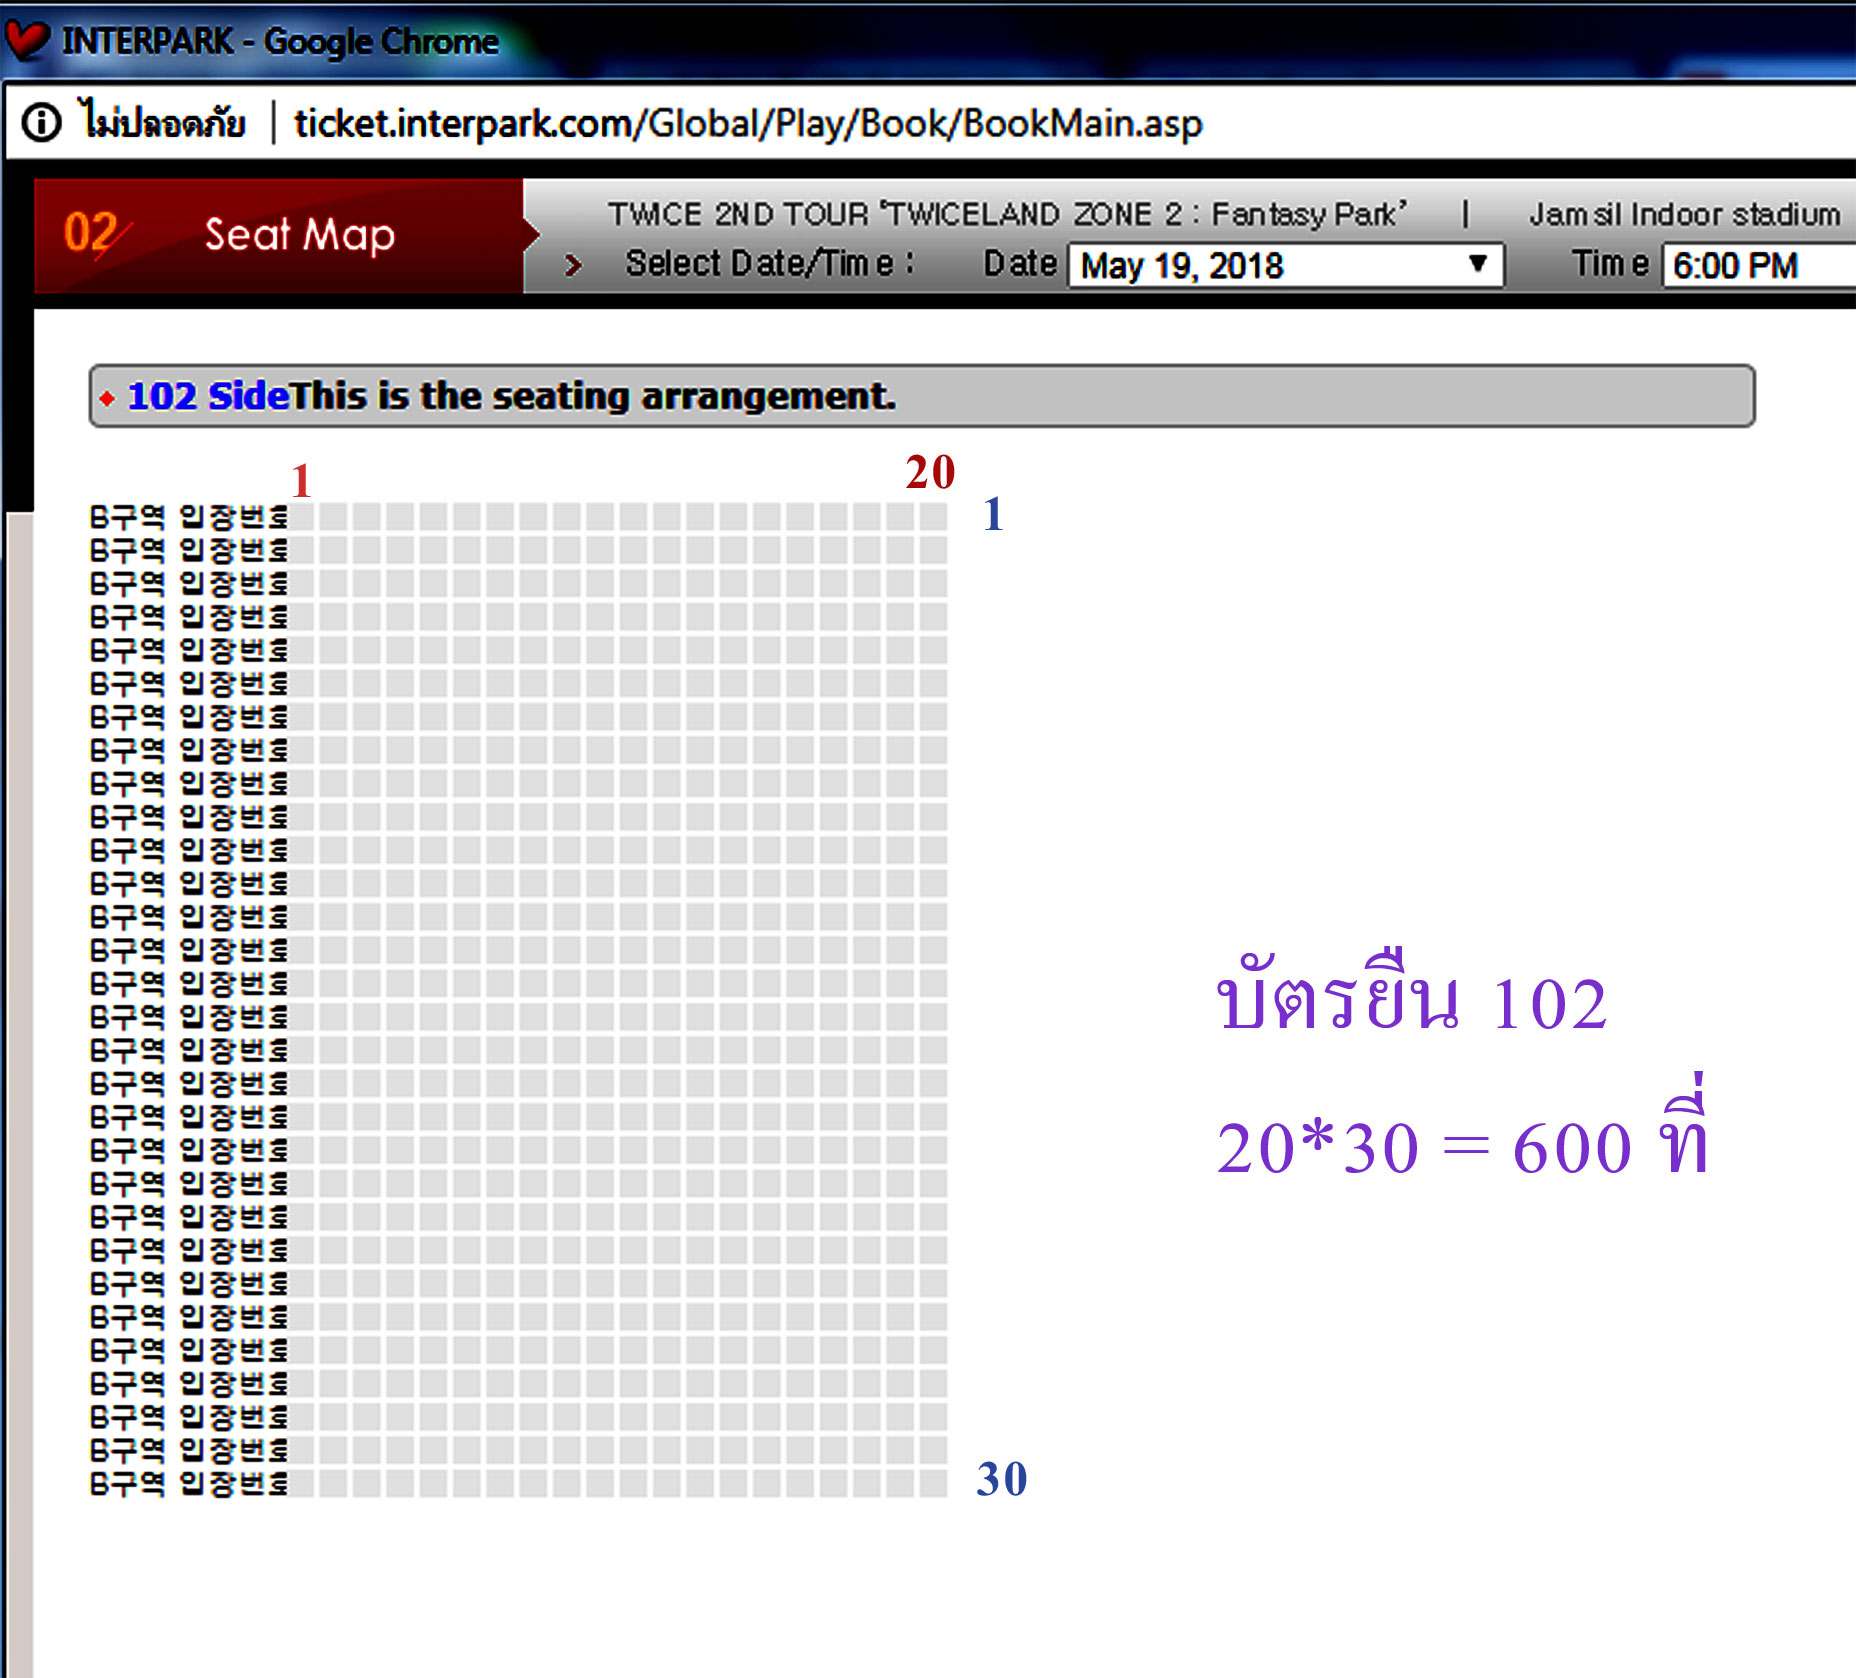Click the ticket.interpark.com URL in address bar
The image size is (1856, 1678).
(747, 123)
